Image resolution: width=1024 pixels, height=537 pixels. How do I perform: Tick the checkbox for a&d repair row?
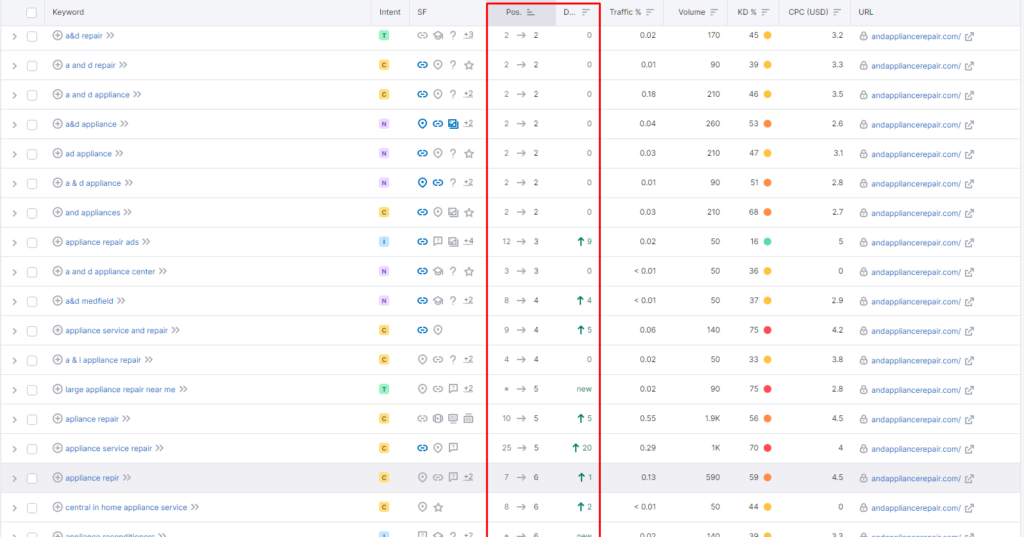[31, 36]
